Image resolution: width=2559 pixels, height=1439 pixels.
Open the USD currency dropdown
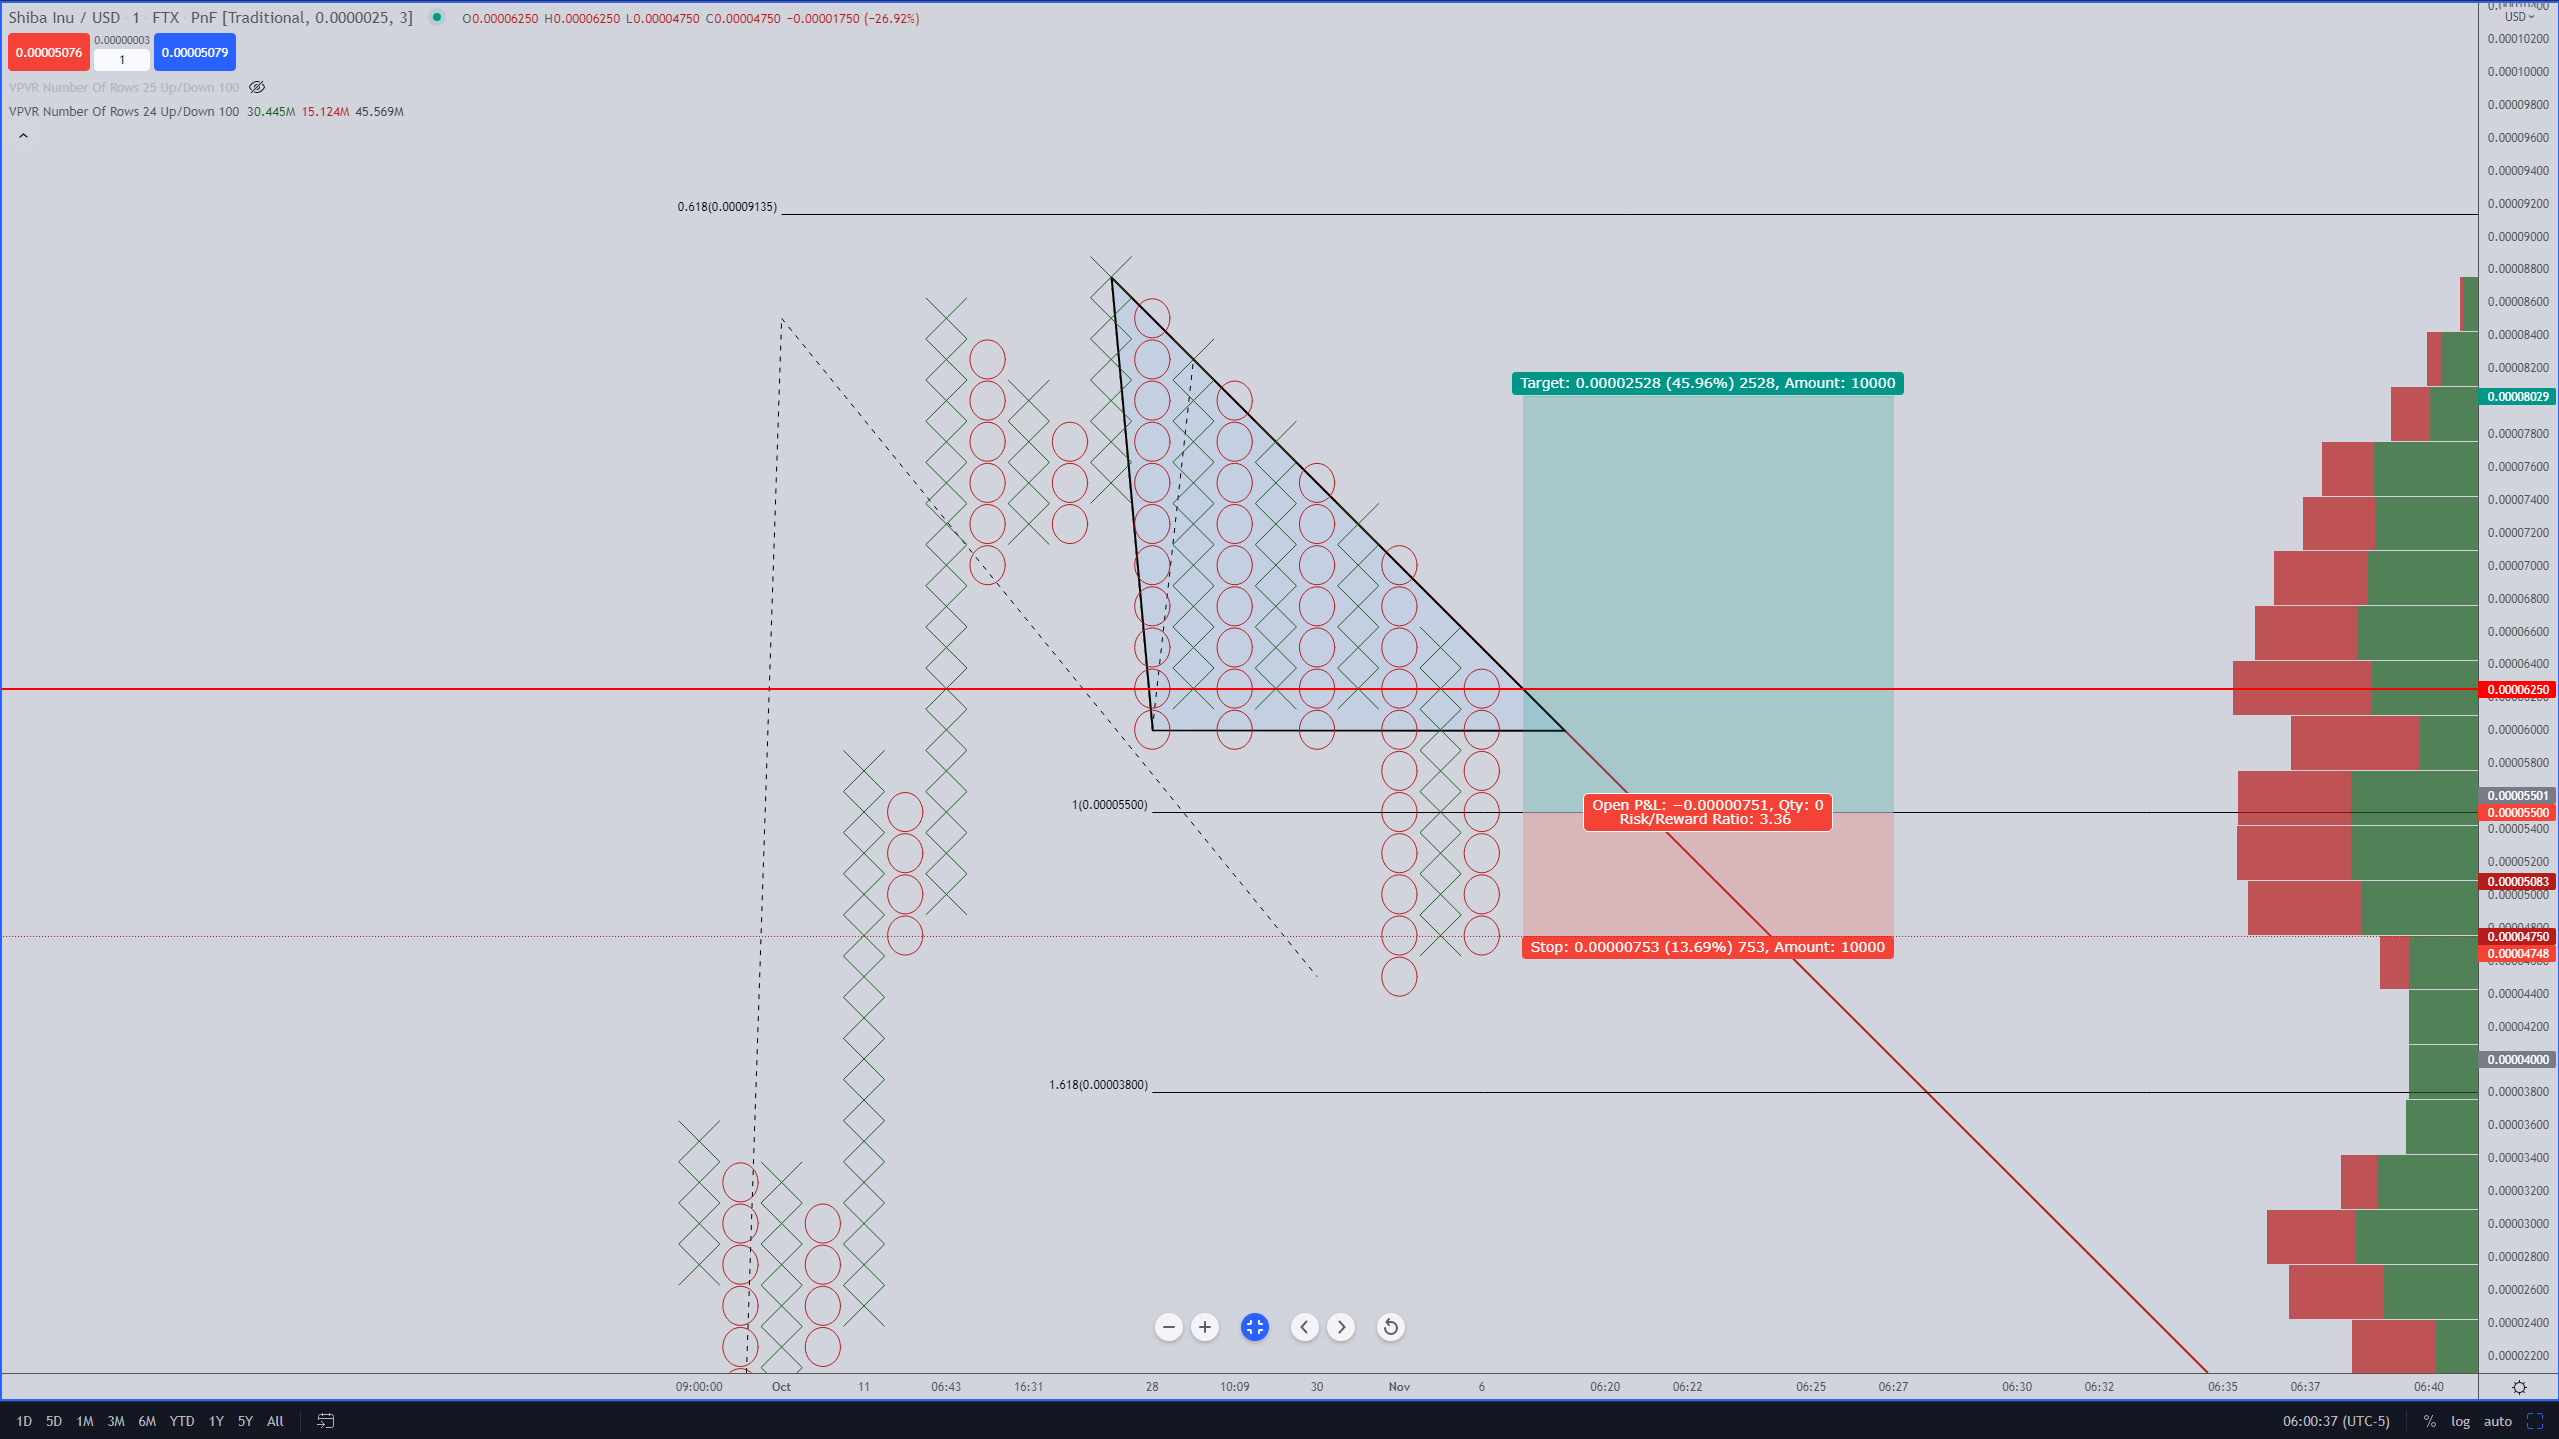[x=2519, y=17]
